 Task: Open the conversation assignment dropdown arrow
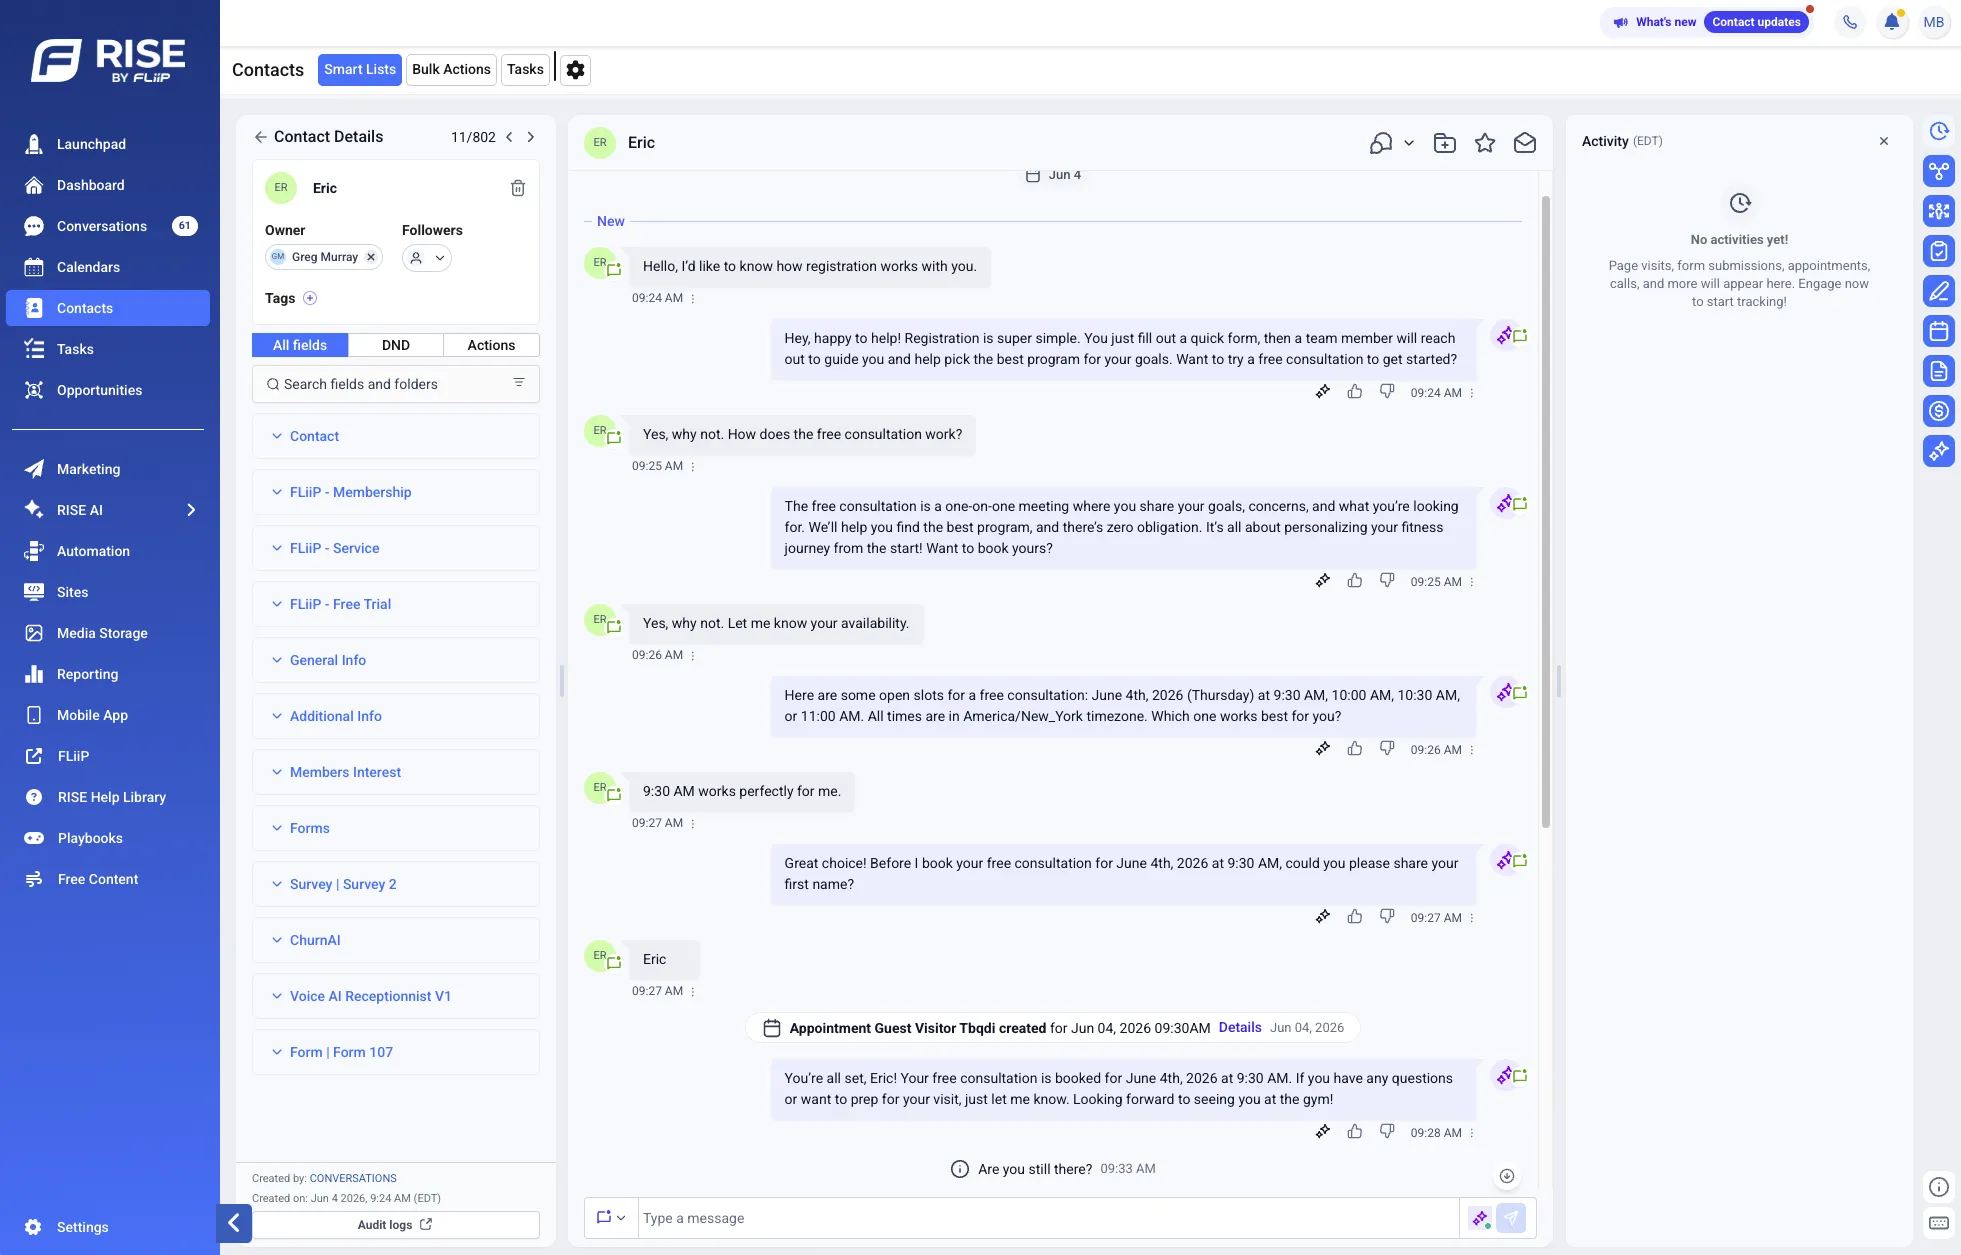pyautogui.click(x=1409, y=143)
